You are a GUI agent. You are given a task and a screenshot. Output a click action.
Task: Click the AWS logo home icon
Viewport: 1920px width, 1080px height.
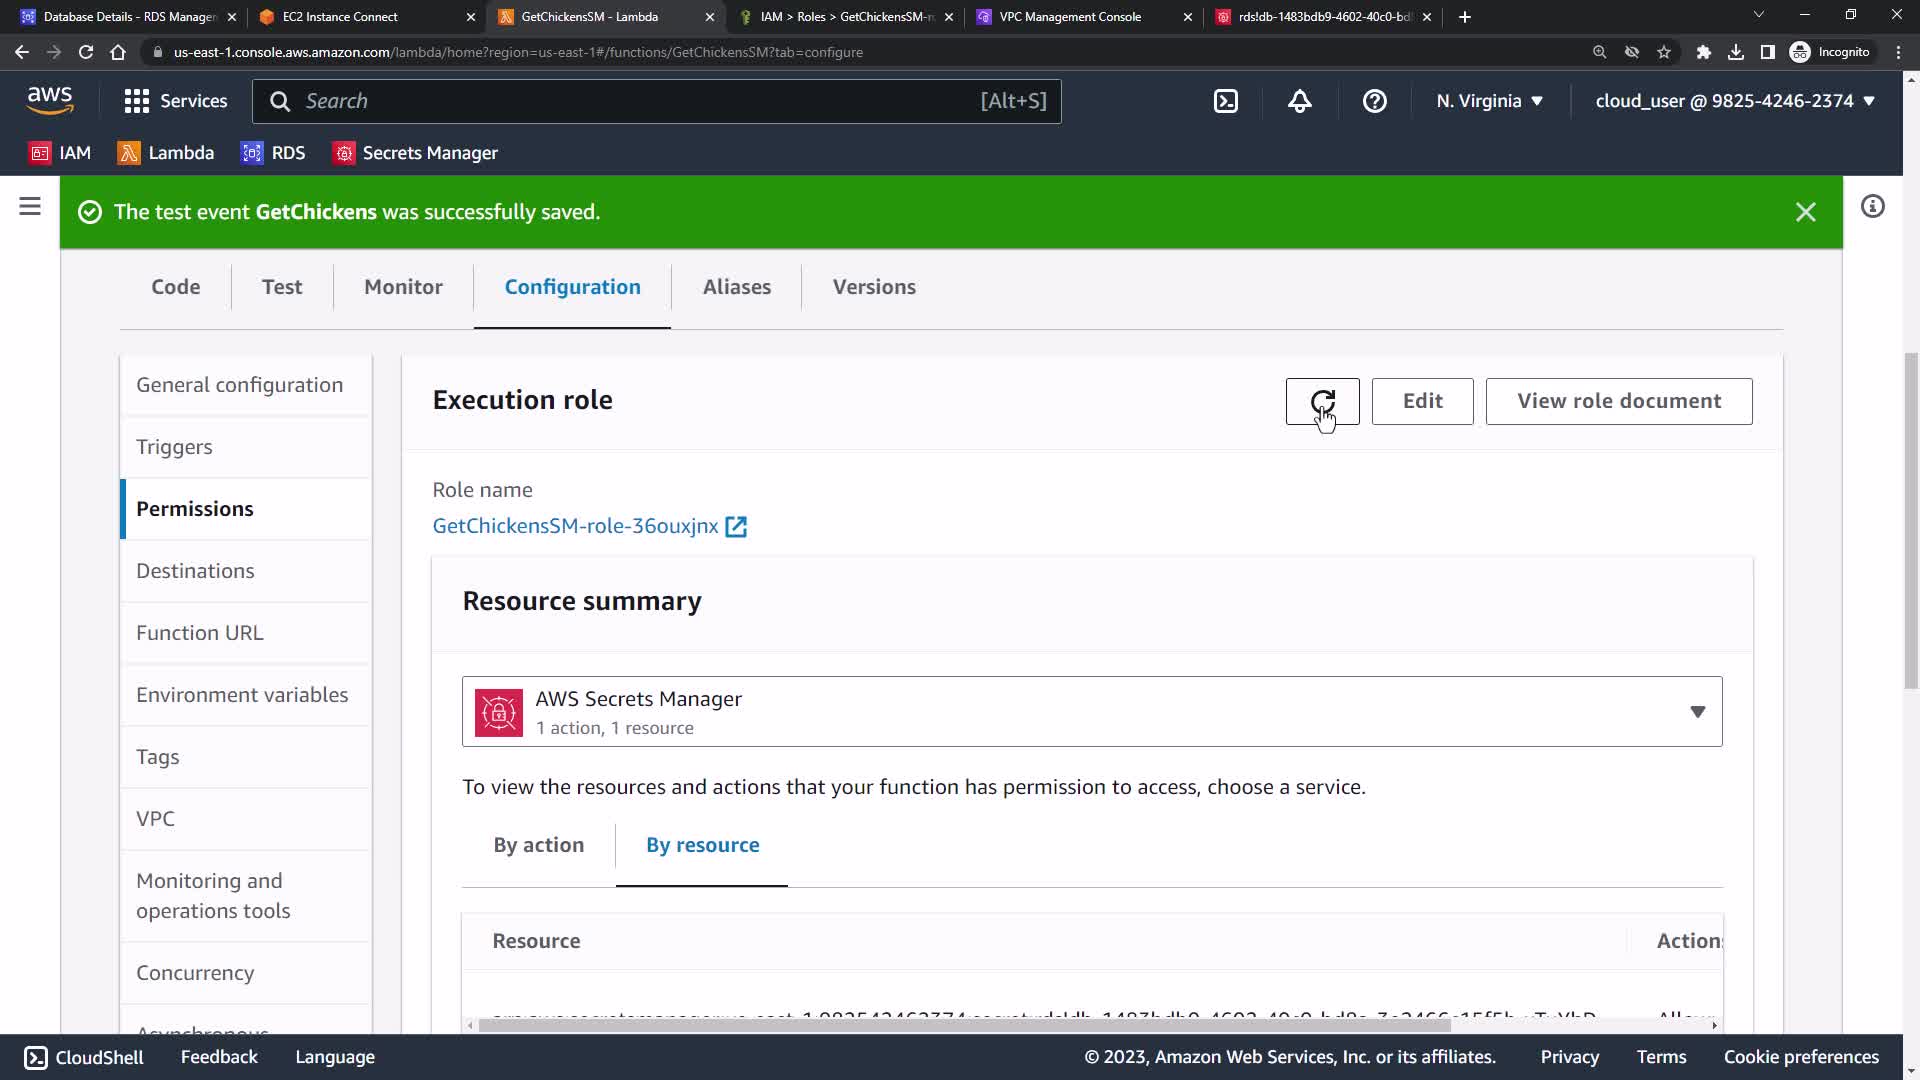[x=50, y=101]
